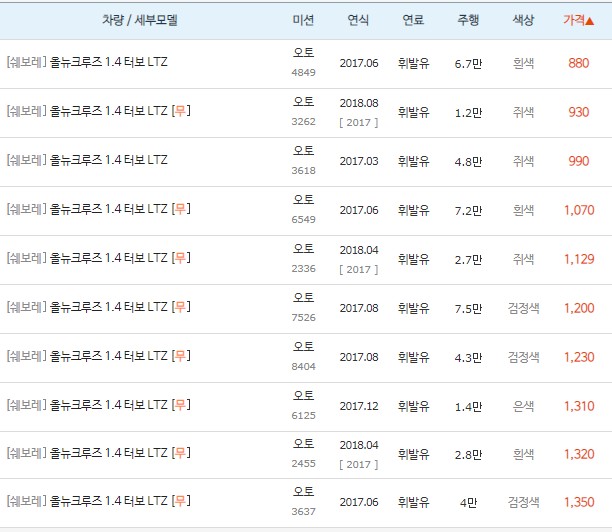Click mileage 4만

(x=468, y=503)
